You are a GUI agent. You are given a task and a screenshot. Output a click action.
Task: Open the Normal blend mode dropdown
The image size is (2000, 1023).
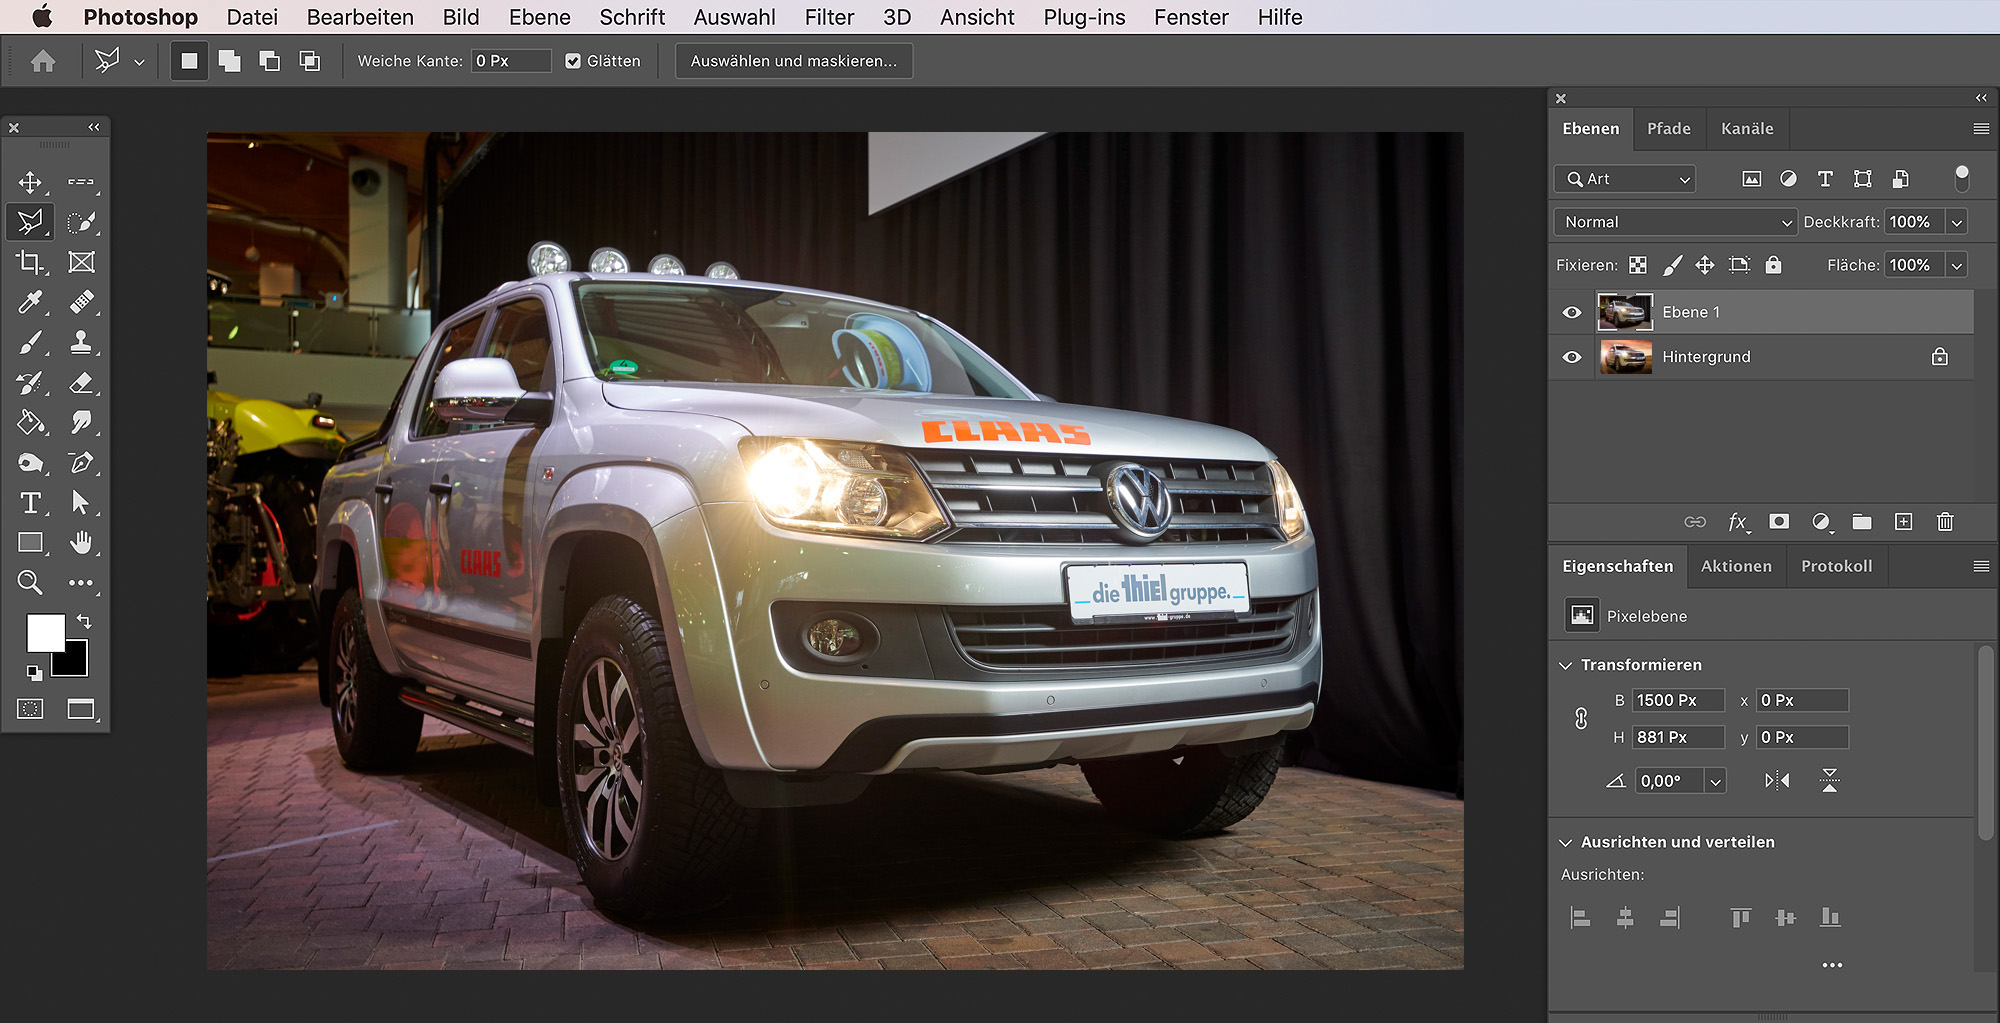coord(1676,222)
